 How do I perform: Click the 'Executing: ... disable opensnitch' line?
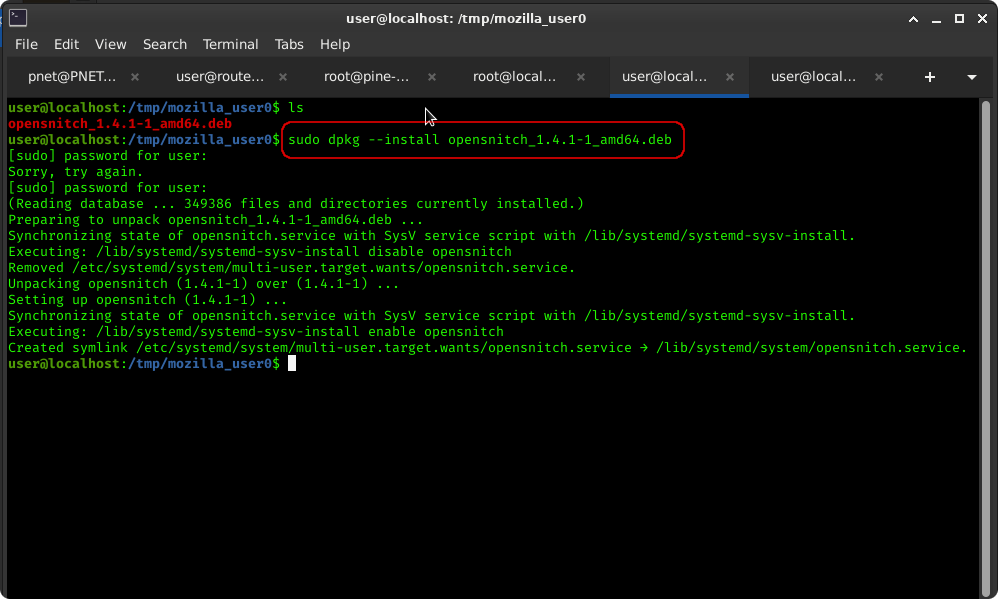coord(260,251)
